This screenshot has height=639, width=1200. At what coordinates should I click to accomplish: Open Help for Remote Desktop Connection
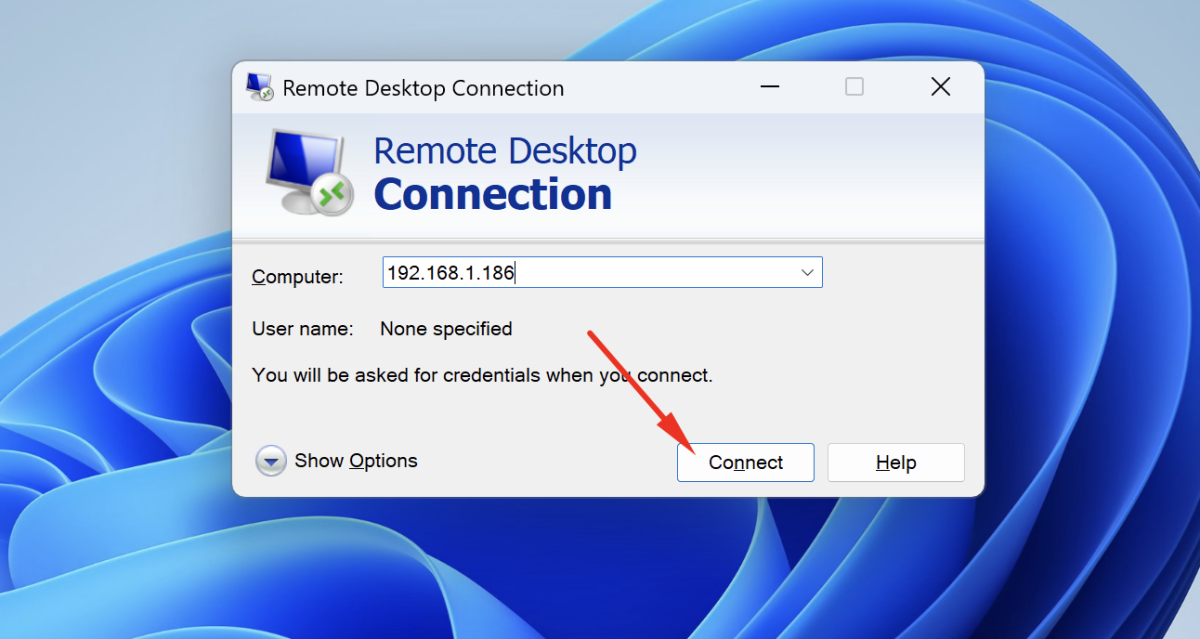[895, 463]
